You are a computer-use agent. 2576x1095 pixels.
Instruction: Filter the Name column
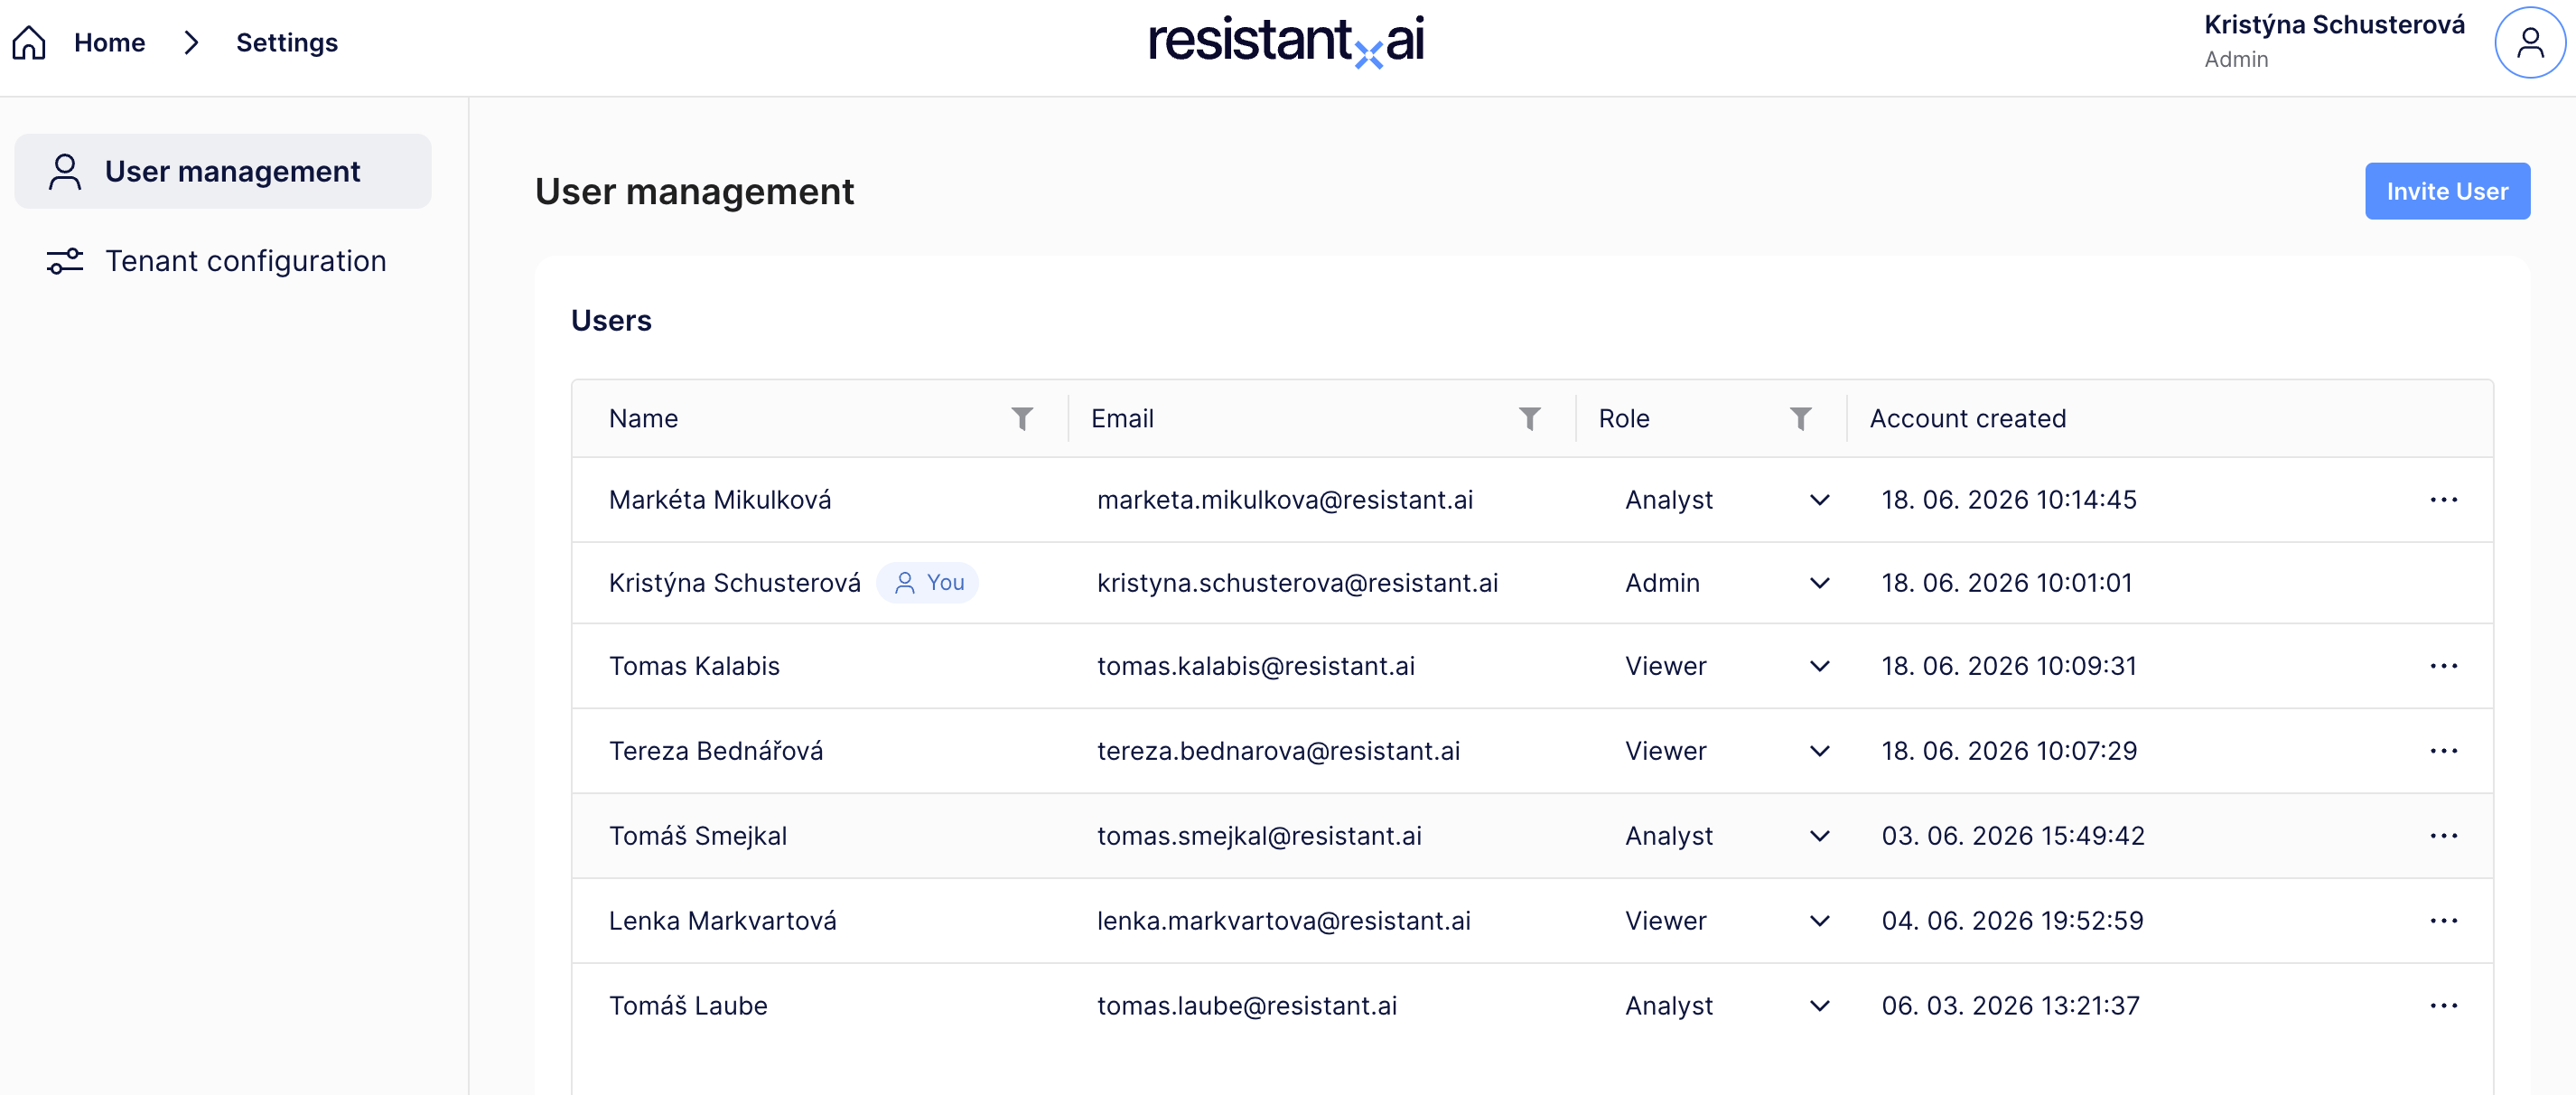click(x=1022, y=418)
